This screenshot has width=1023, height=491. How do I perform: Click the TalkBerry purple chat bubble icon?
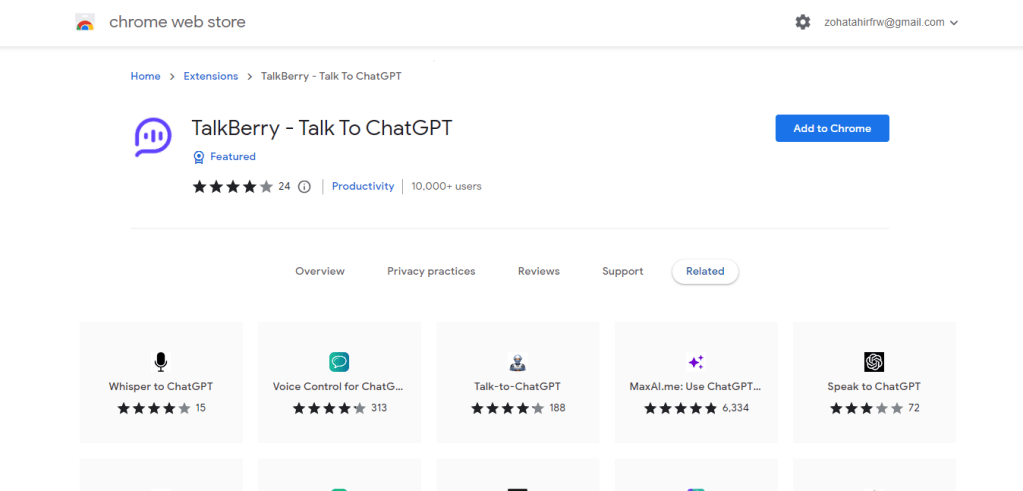[154, 137]
